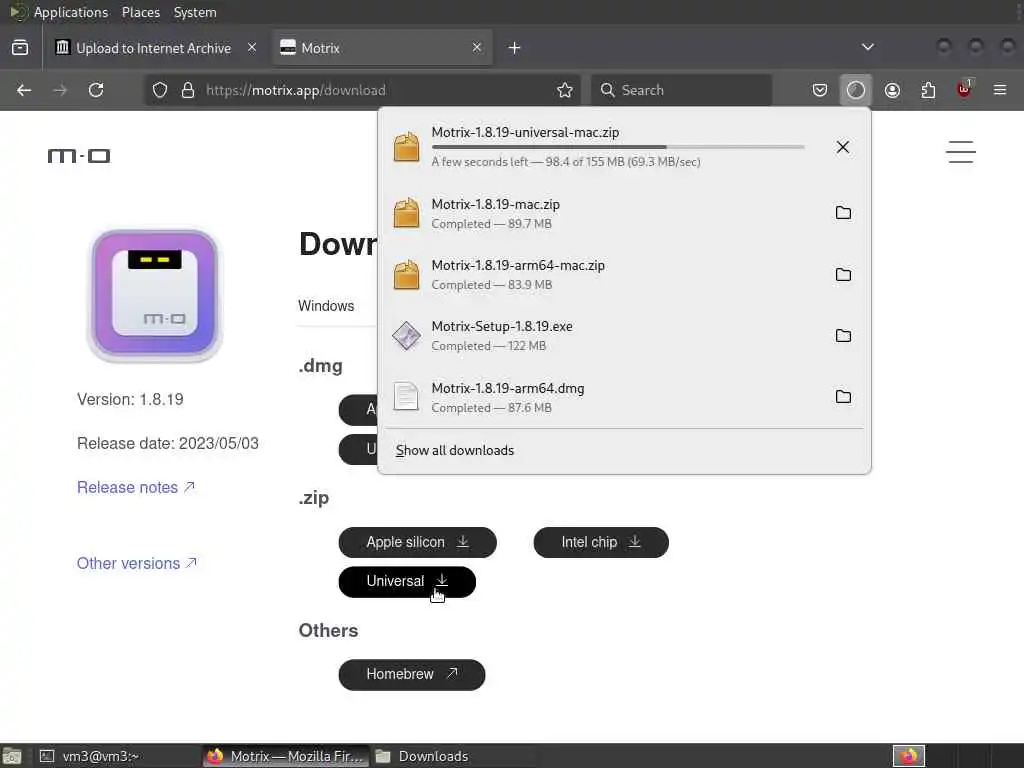This screenshot has height=768, width=1024.
Task: Open the Release notes link
Action: pyautogui.click(x=136, y=487)
